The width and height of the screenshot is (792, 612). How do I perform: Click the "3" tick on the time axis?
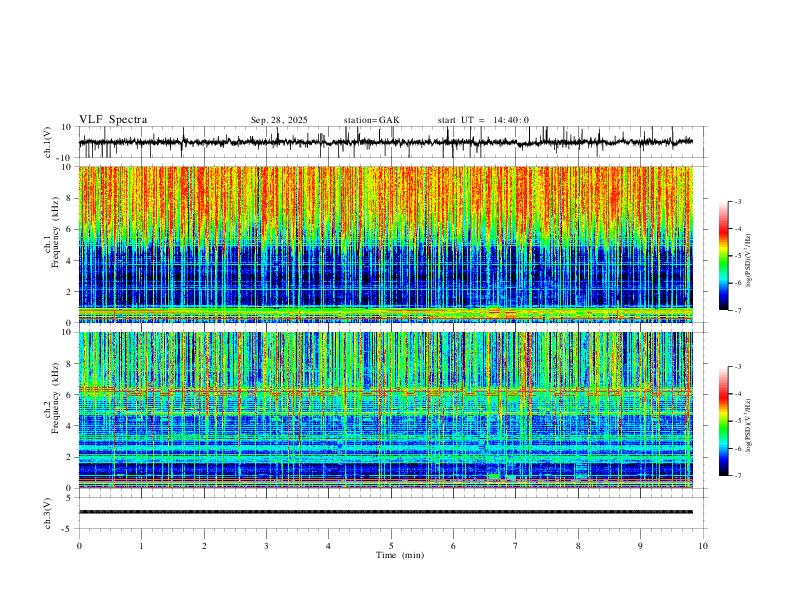coord(266,546)
